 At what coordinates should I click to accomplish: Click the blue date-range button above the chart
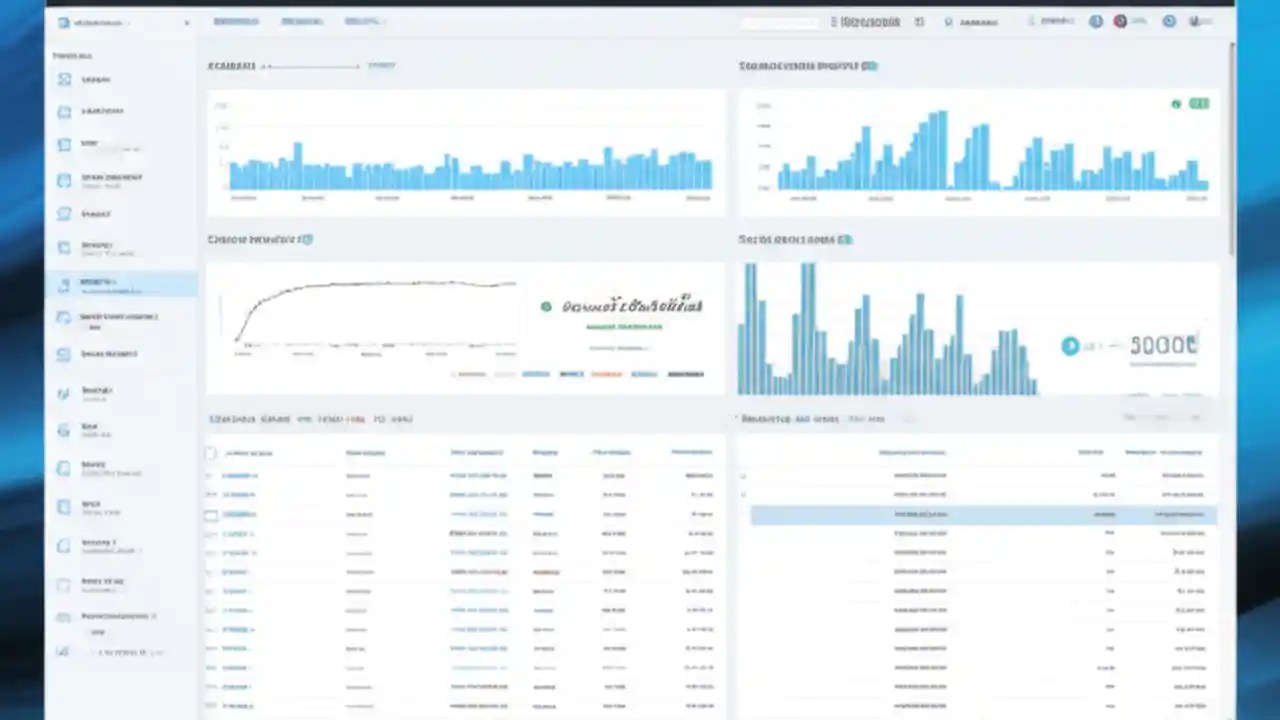click(381, 65)
